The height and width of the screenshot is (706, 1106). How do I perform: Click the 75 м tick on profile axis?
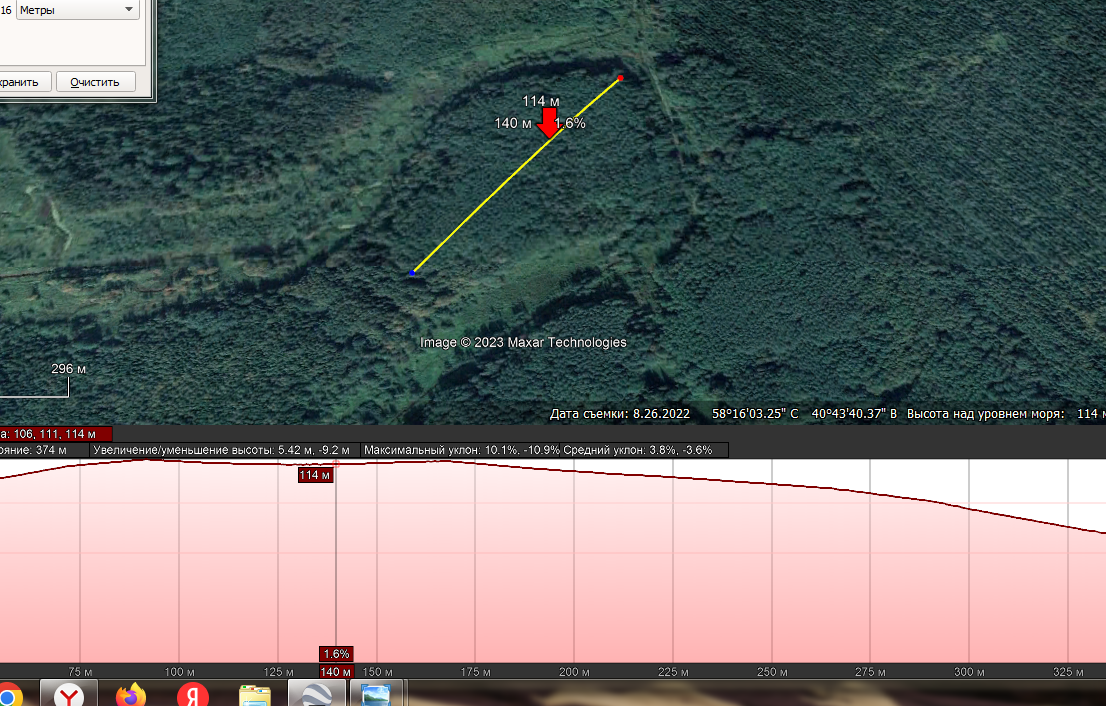80,672
